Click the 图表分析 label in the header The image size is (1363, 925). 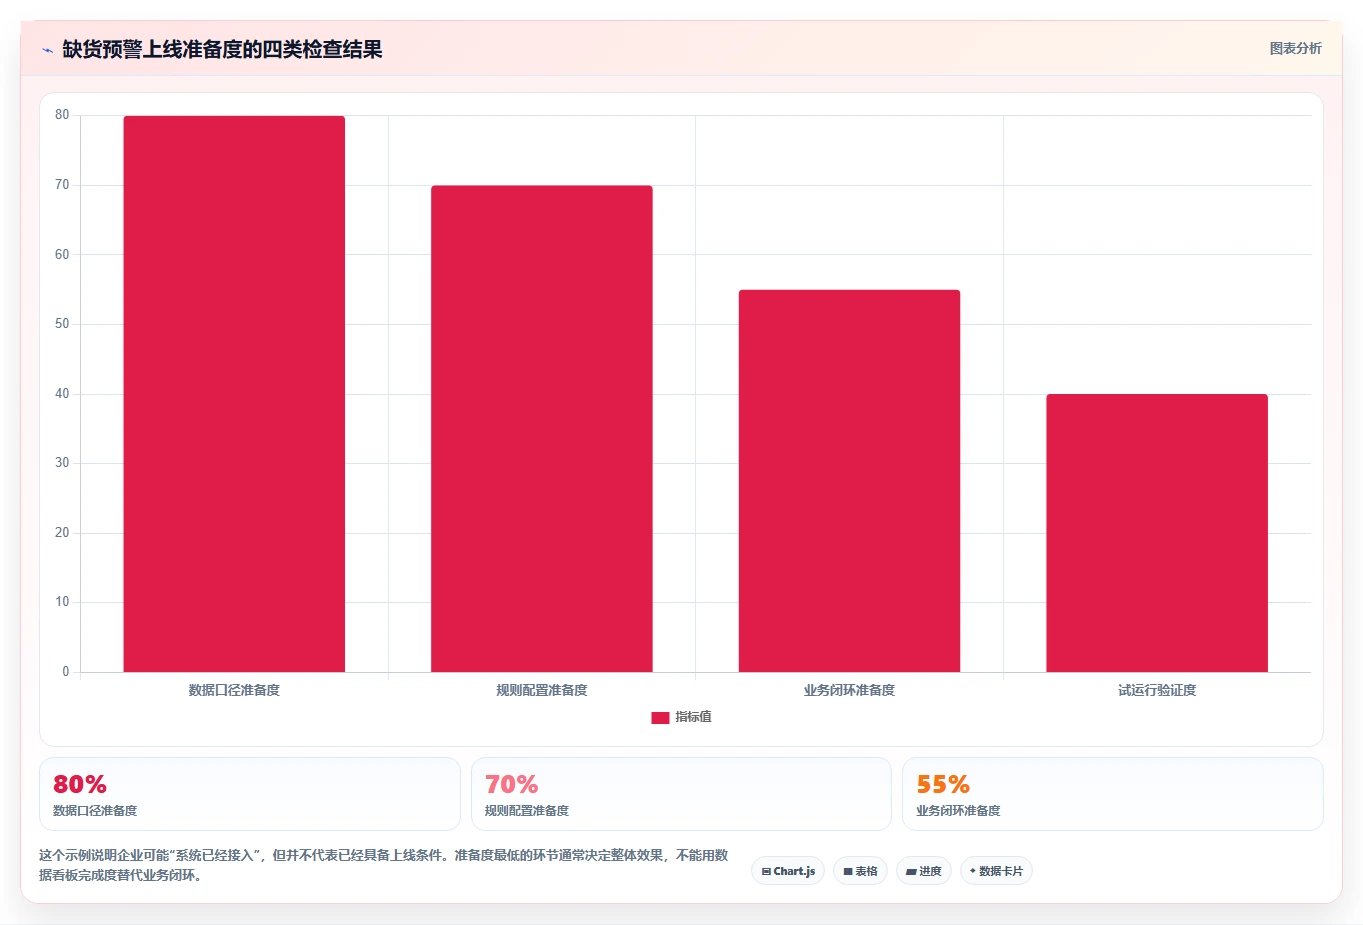[1295, 48]
